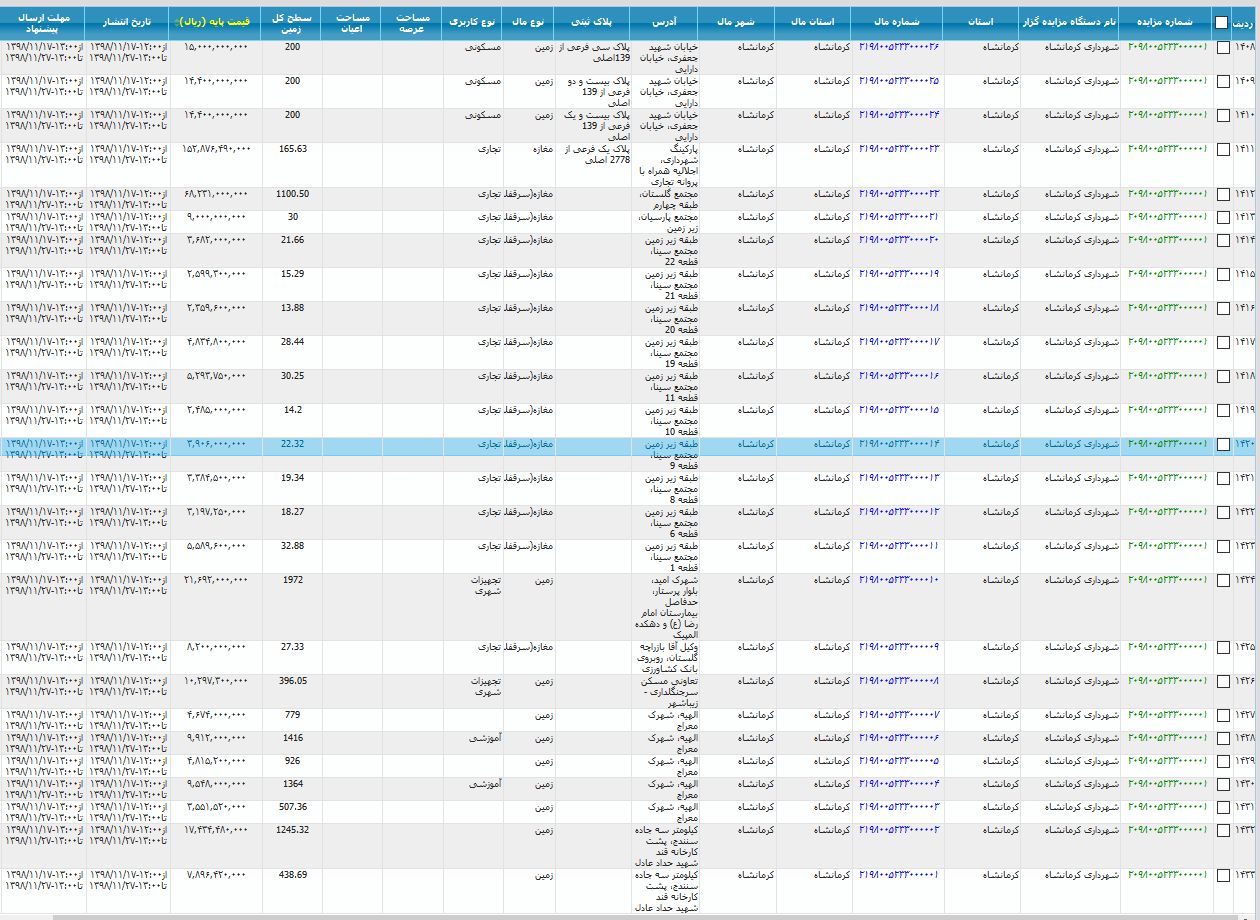Open the auction number link in row ۱۴۲۶
Screen dimensions: 1260x920
[1166, 681]
